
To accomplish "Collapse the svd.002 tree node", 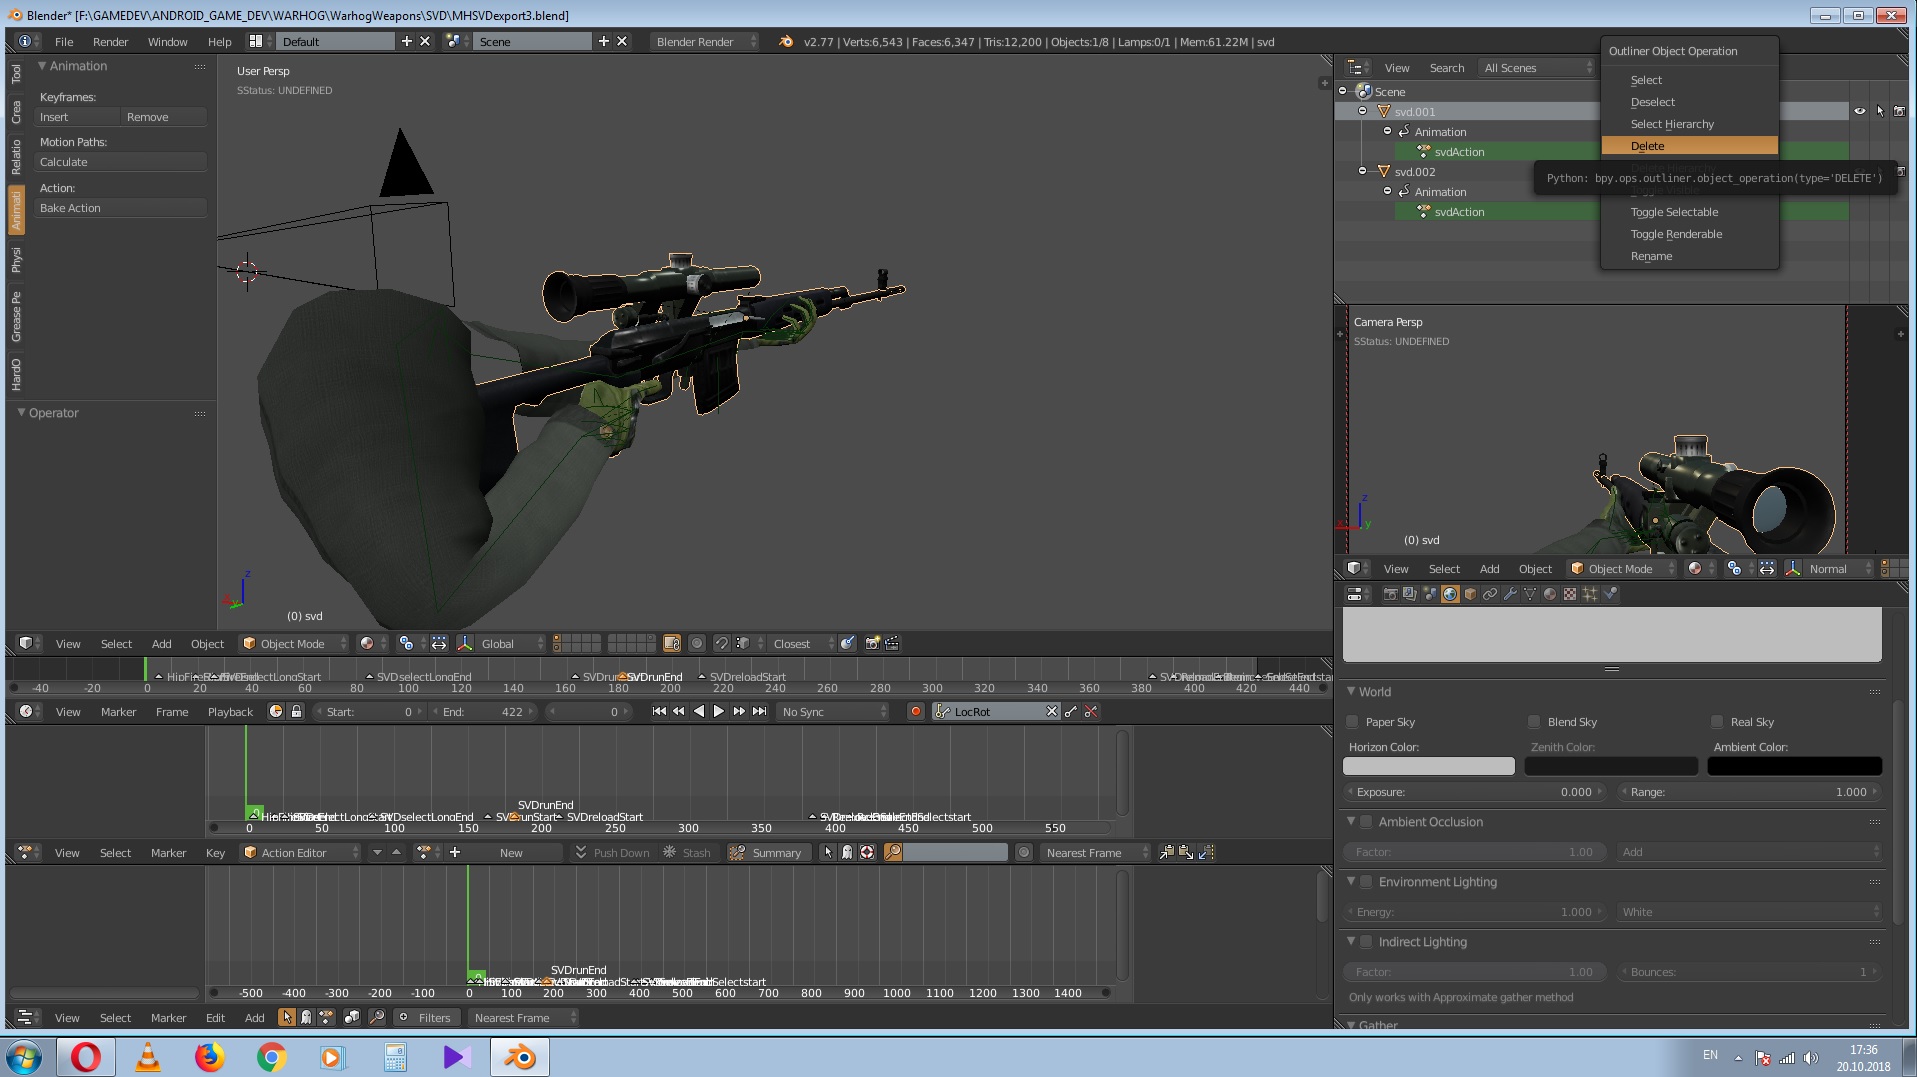I will click(x=1362, y=172).
